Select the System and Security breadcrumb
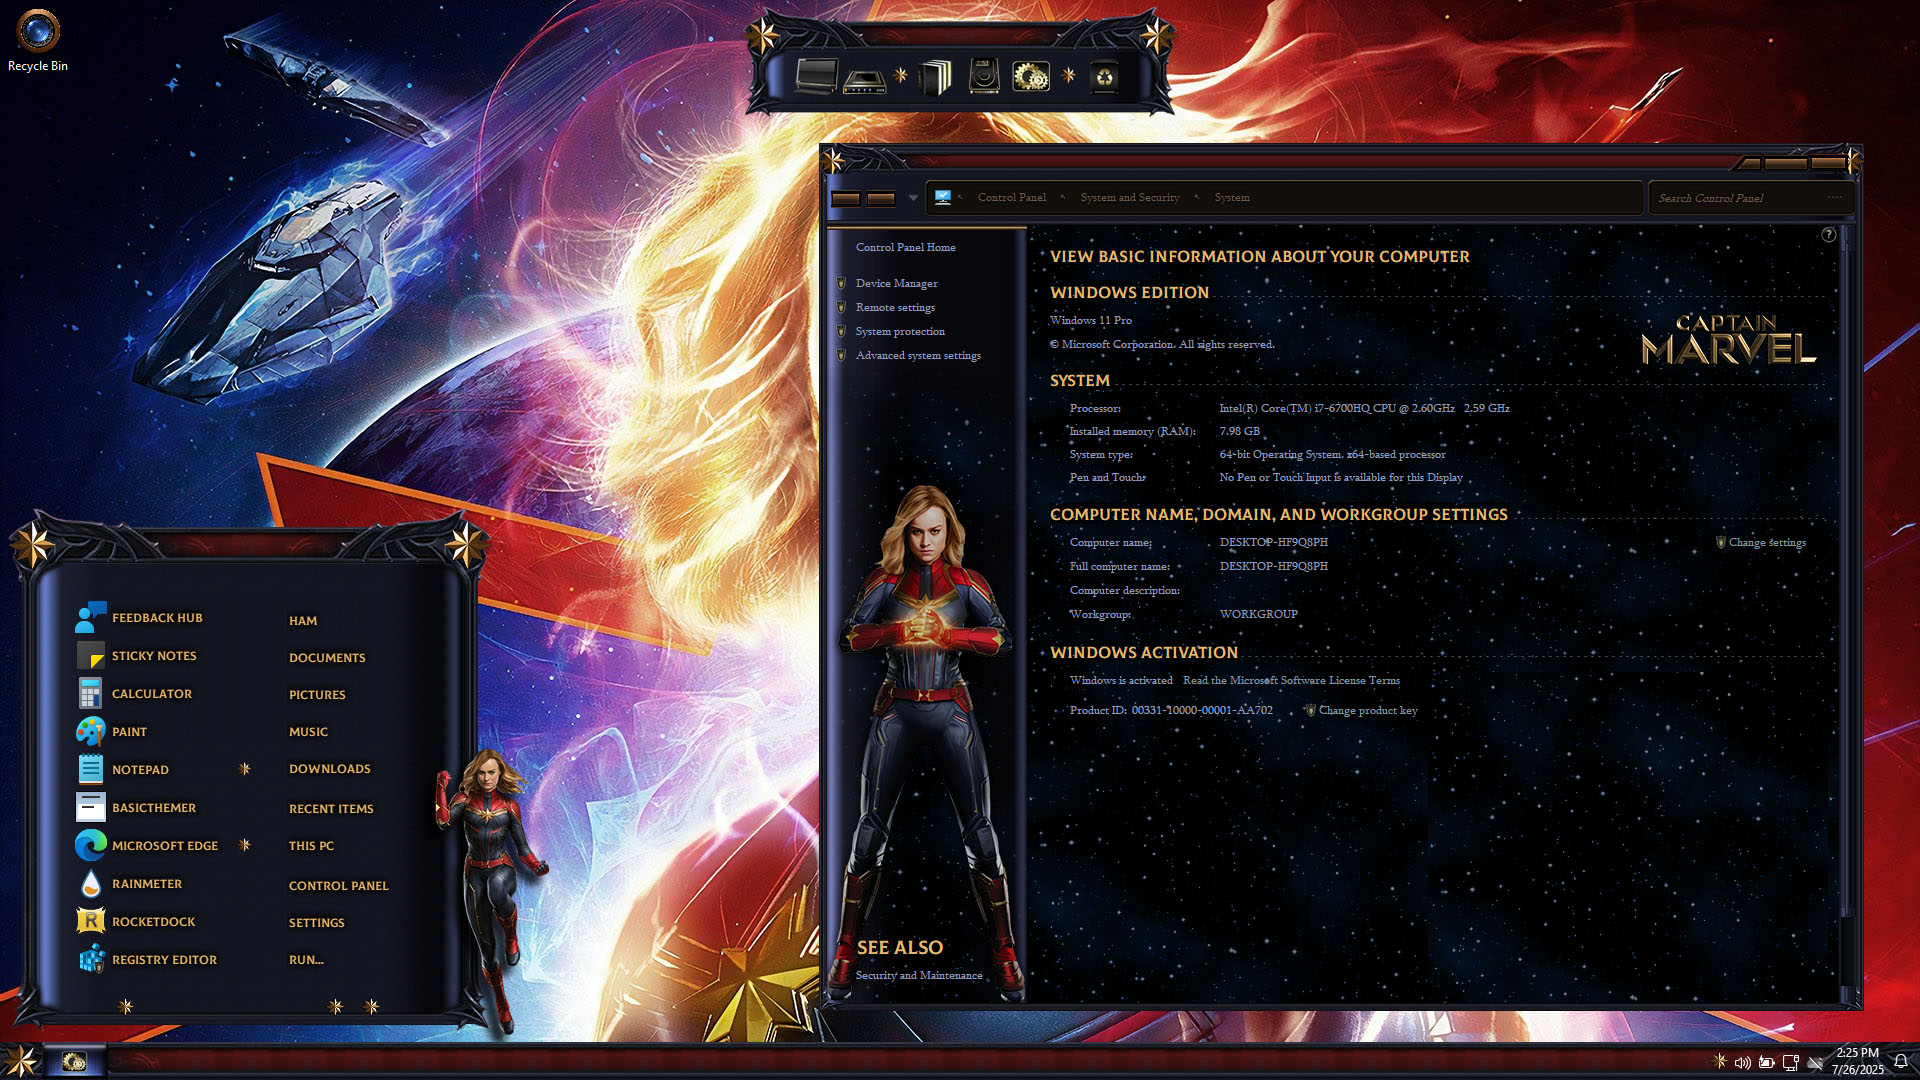The width and height of the screenshot is (1920, 1080). (1130, 197)
